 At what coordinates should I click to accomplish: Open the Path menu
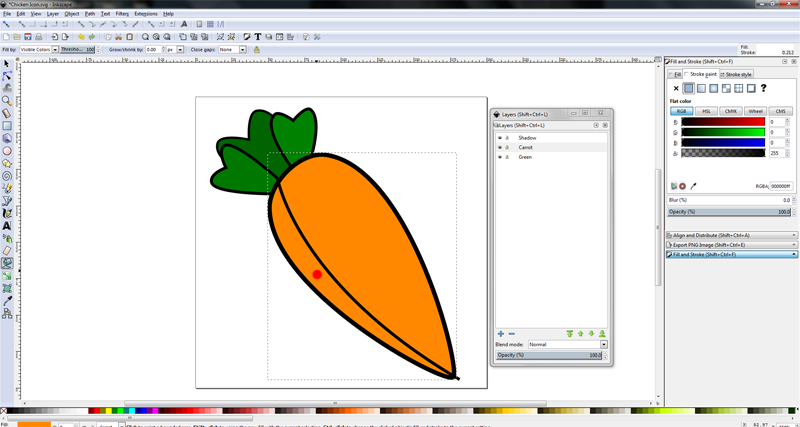(x=90, y=14)
